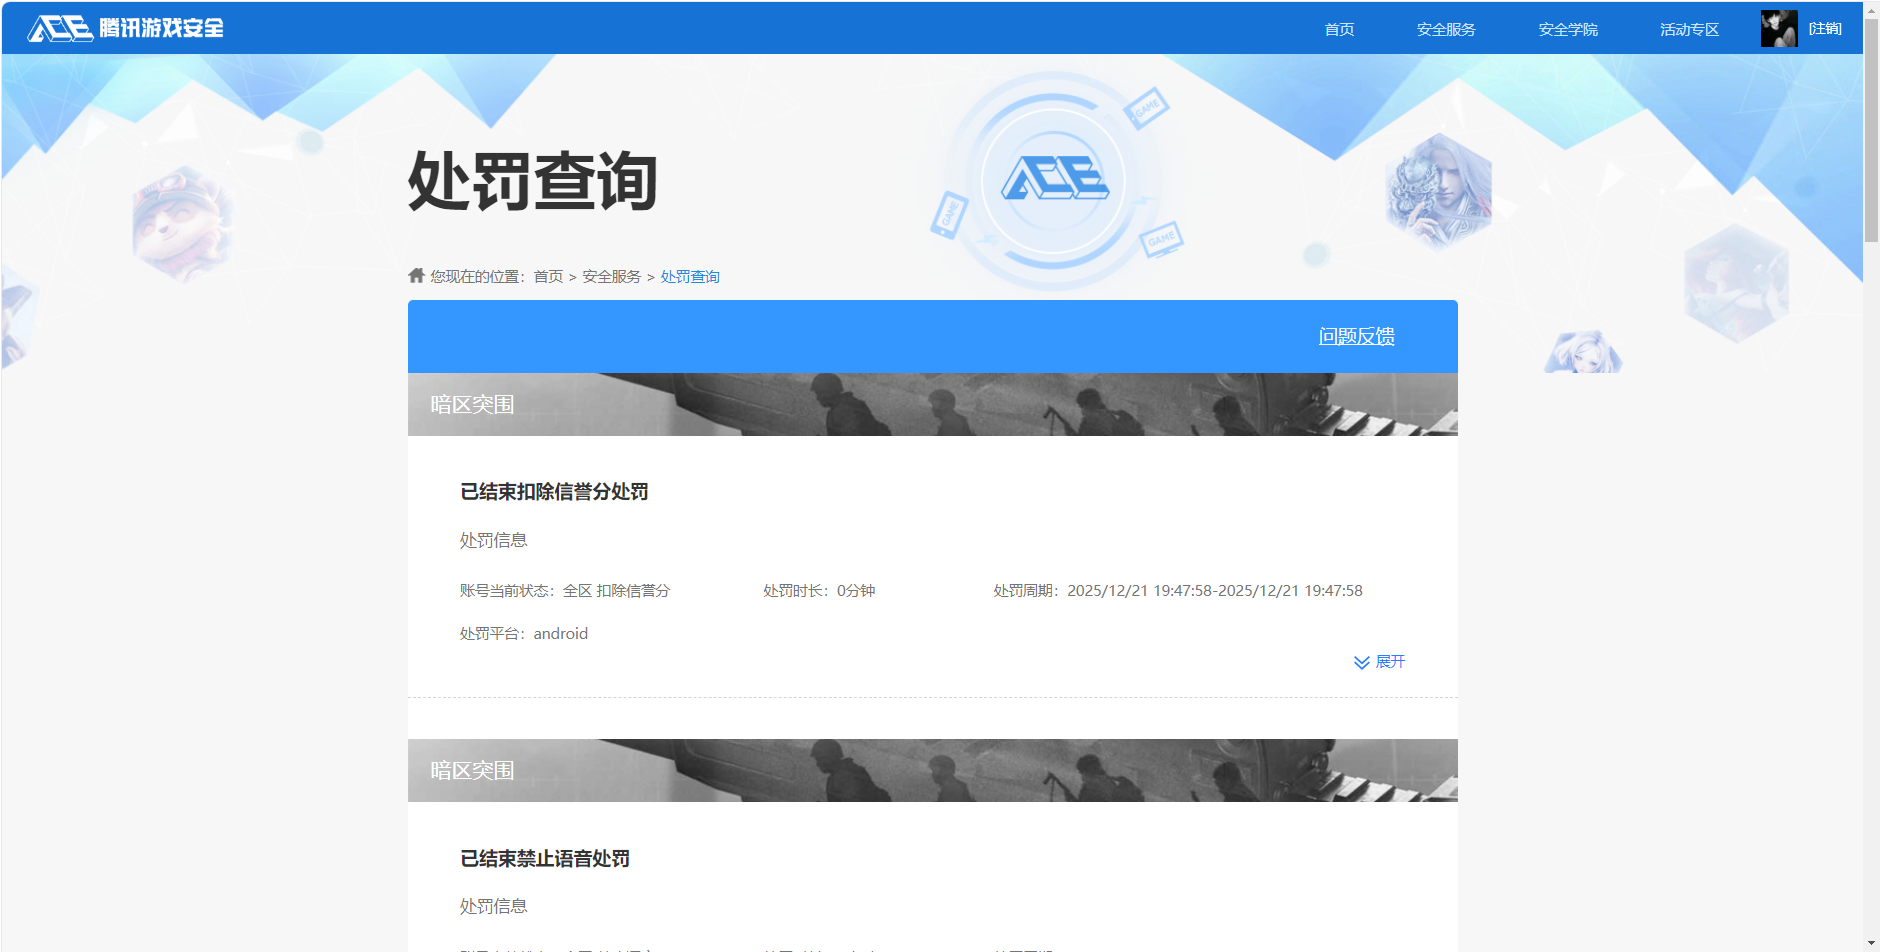Open the 问题反馈 feedback link

pos(1357,337)
